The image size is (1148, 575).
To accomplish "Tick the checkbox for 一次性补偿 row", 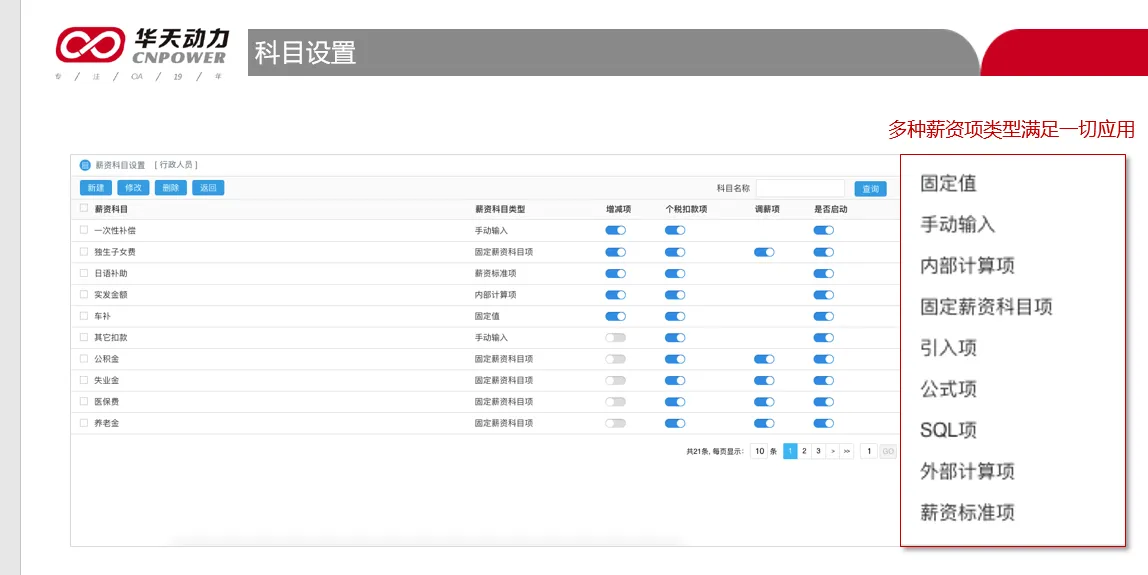I will click(84, 230).
